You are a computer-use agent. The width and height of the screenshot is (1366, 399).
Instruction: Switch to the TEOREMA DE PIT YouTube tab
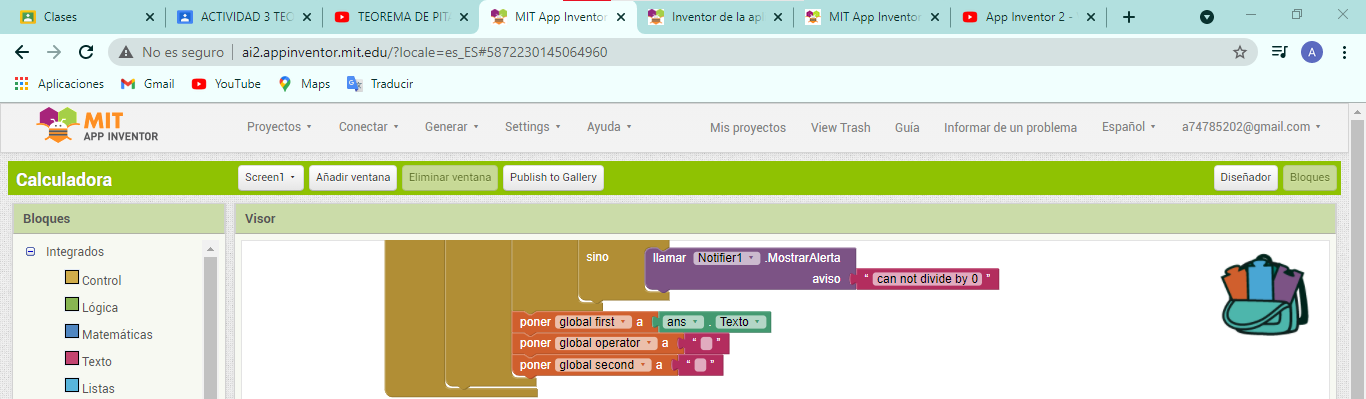401,17
